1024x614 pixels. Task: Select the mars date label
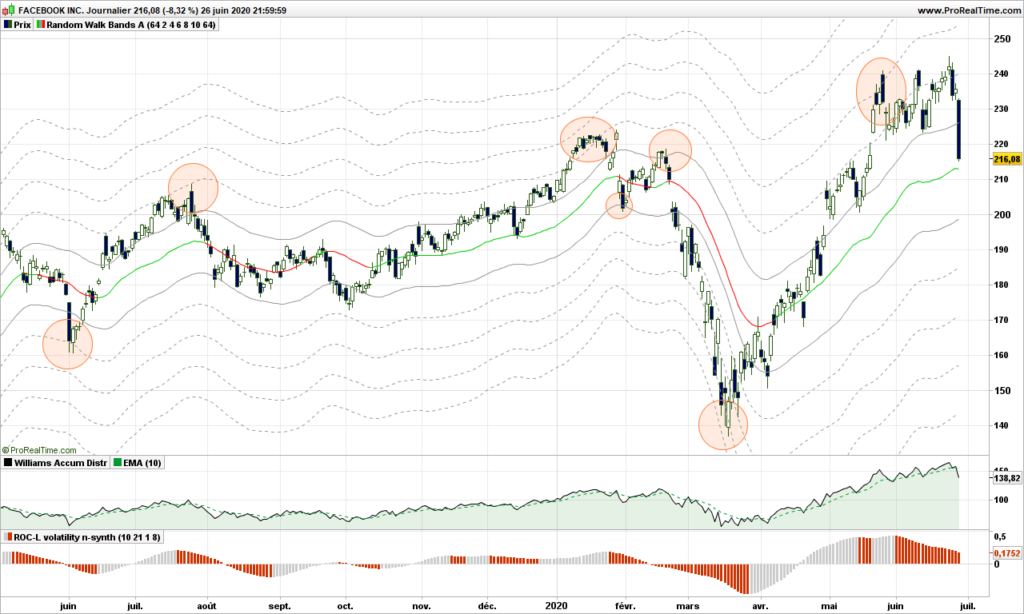click(688, 606)
